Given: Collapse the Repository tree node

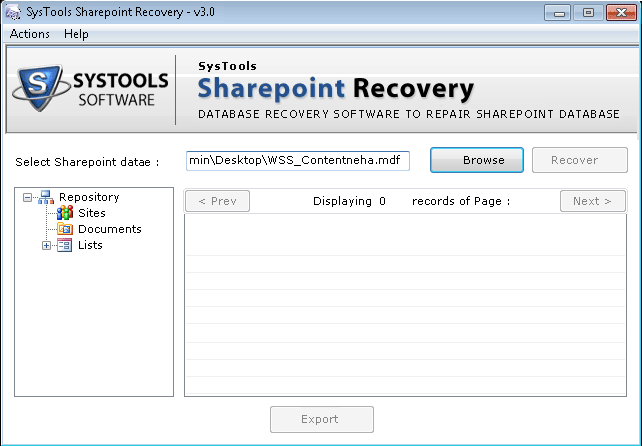Looking at the screenshot, I should (27, 198).
